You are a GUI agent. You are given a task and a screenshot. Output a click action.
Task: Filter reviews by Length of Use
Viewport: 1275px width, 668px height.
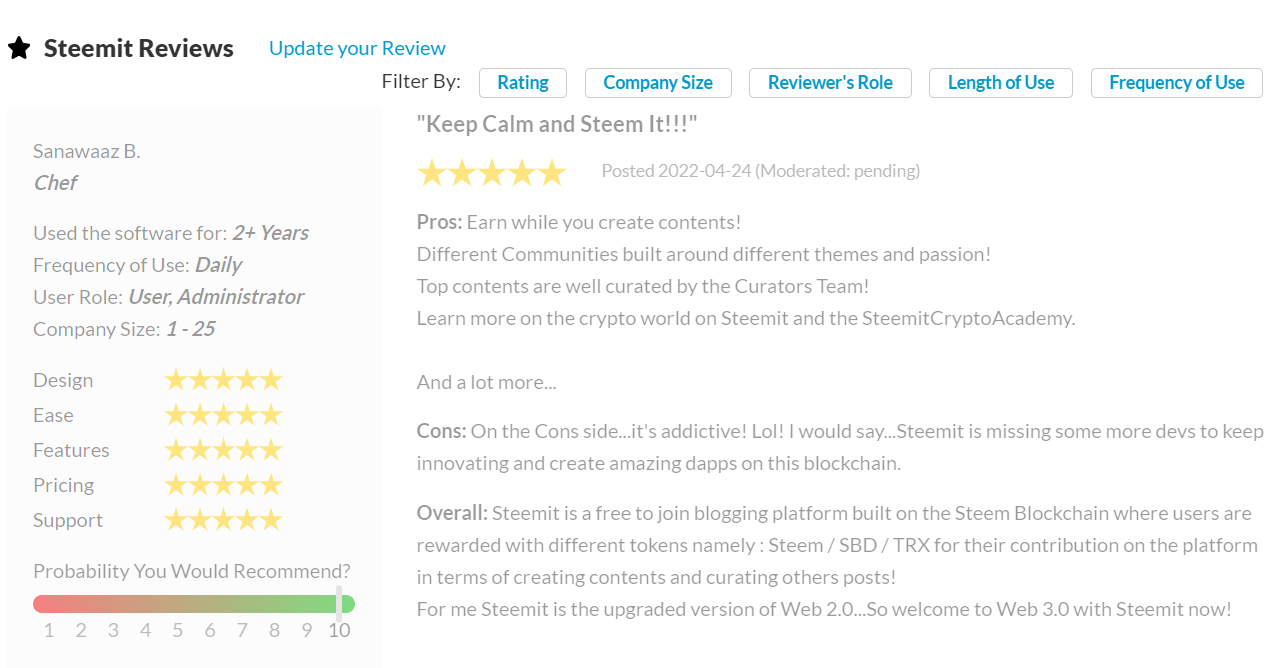pos(1001,83)
